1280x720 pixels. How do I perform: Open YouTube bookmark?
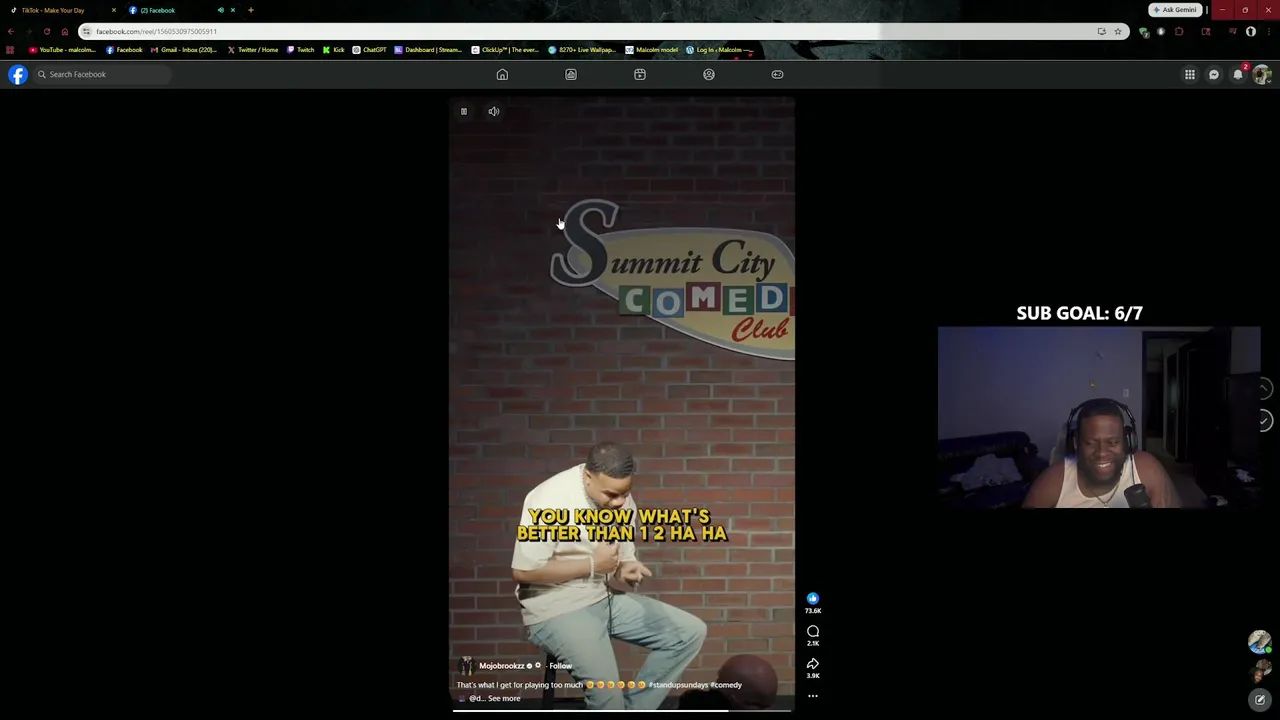click(62, 50)
